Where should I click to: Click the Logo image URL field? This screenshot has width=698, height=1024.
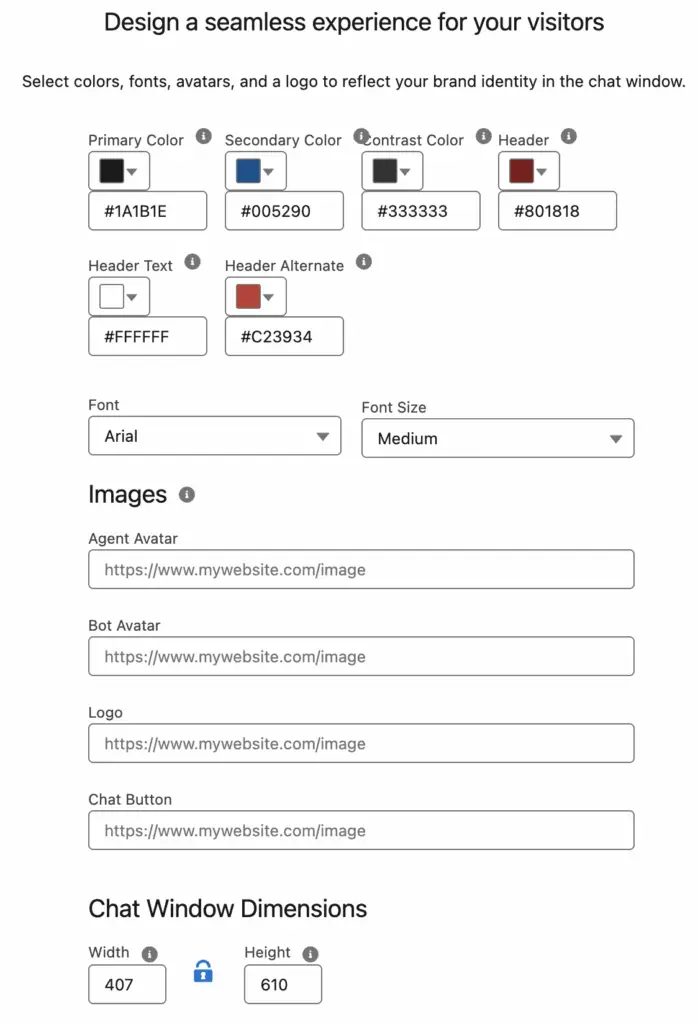[361, 743]
